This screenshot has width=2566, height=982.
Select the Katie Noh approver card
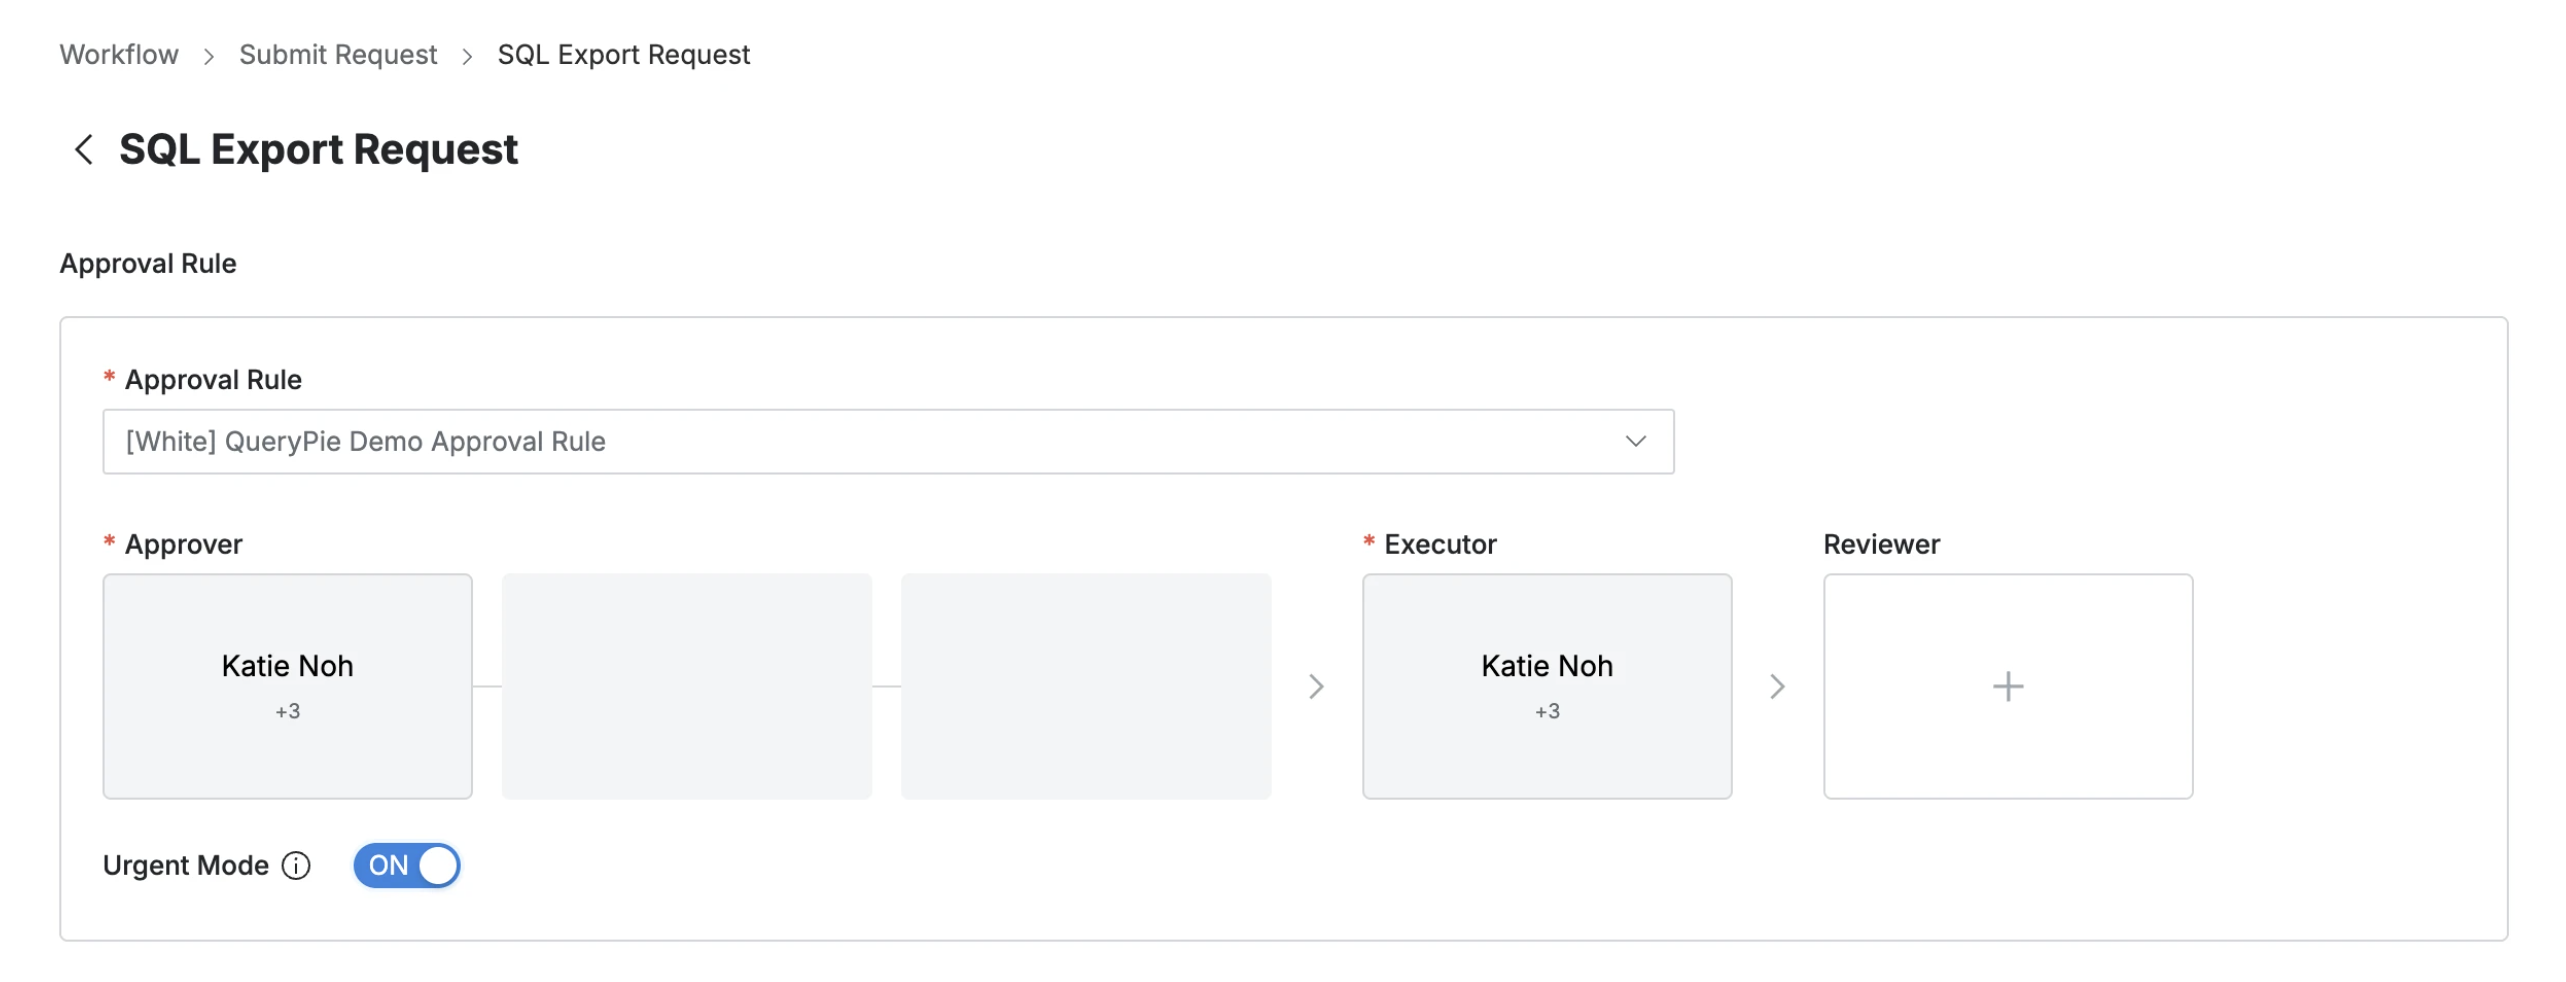coord(287,666)
